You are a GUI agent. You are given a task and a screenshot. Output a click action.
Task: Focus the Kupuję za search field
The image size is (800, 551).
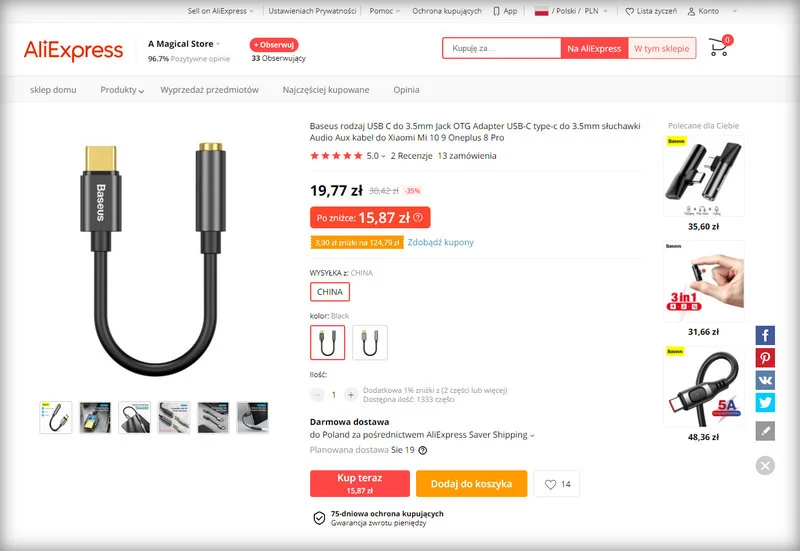(502, 48)
